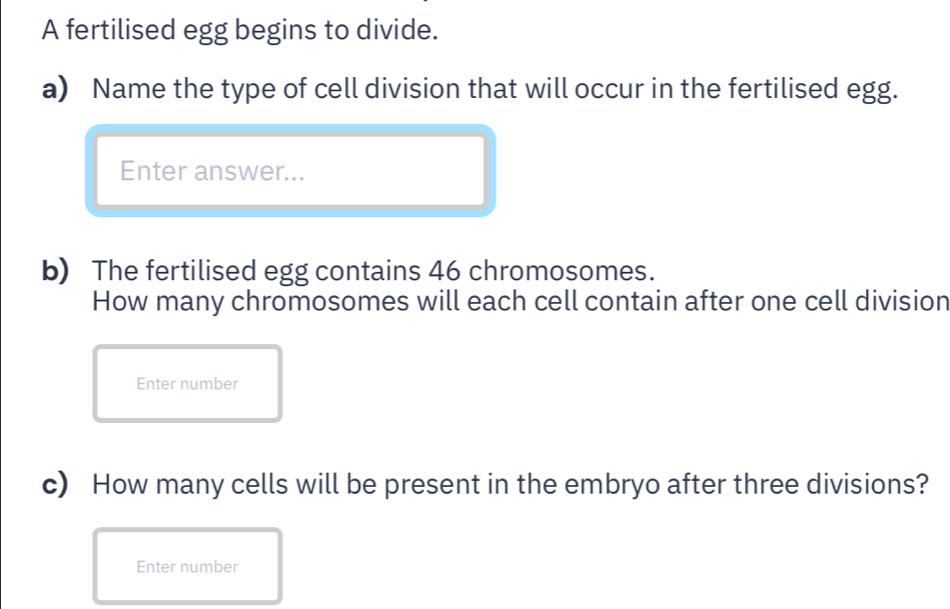Focus the number field under the chromosomes question
Viewport: 950px width, 609px height.
188,383
